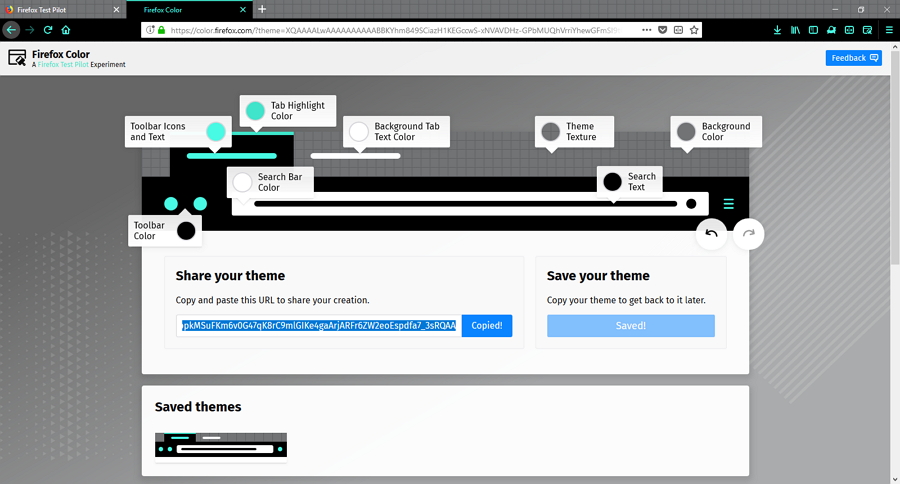Viewport: 900px width, 484px height.
Task: Pick the Background Tab Text Color swatch
Action: coord(359,131)
